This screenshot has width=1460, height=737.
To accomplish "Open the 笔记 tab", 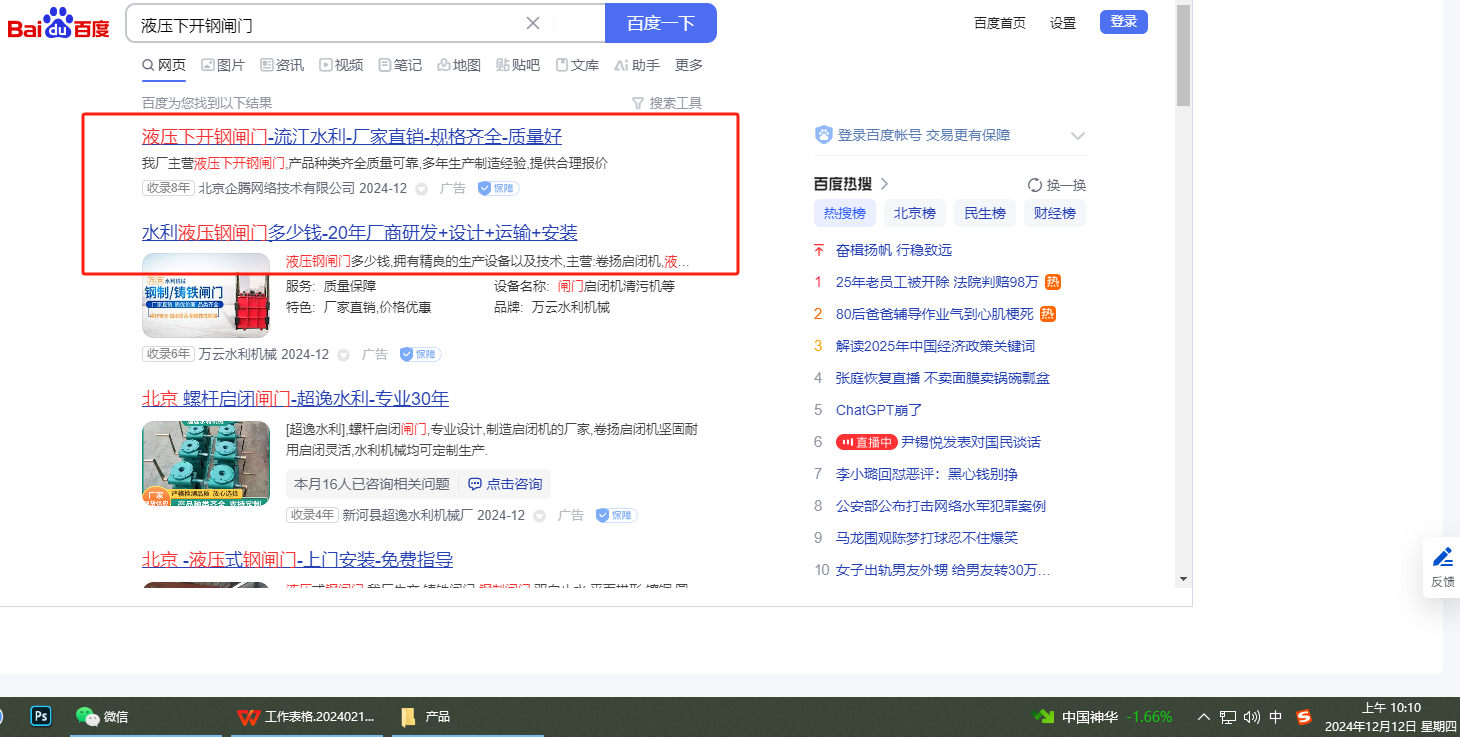I will pos(400,65).
